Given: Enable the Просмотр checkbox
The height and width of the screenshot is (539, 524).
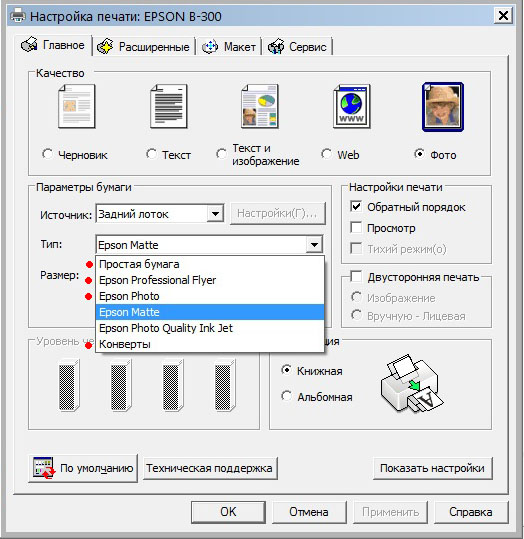Looking at the screenshot, I should click(356, 228).
